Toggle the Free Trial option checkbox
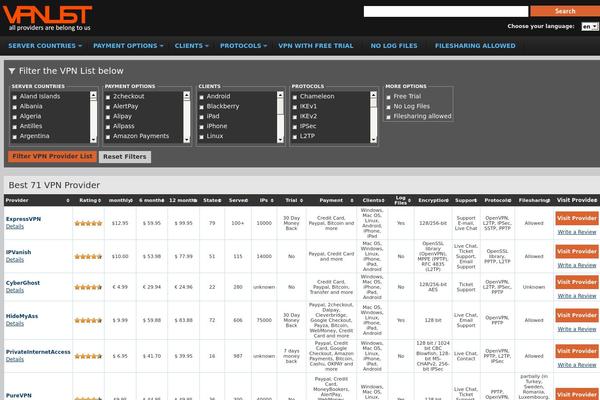600x400 pixels. pos(388,97)
